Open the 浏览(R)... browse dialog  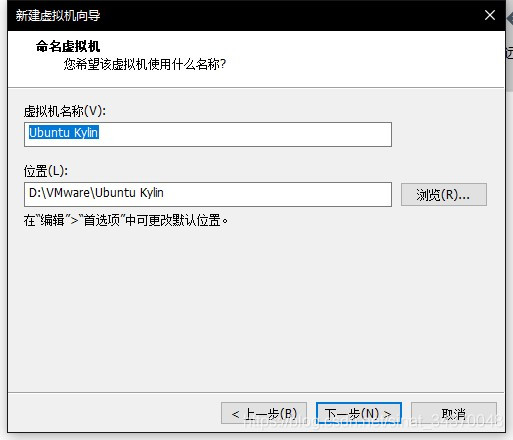[444, 195]
